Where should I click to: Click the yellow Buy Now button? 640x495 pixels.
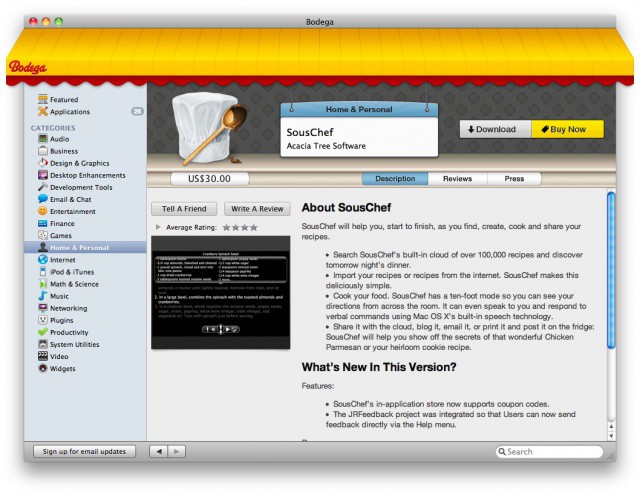[567, 129]
